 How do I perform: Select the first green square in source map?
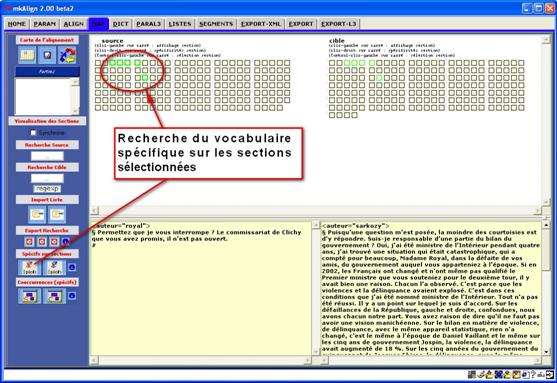pyautogui.click(x=113, y=63)
